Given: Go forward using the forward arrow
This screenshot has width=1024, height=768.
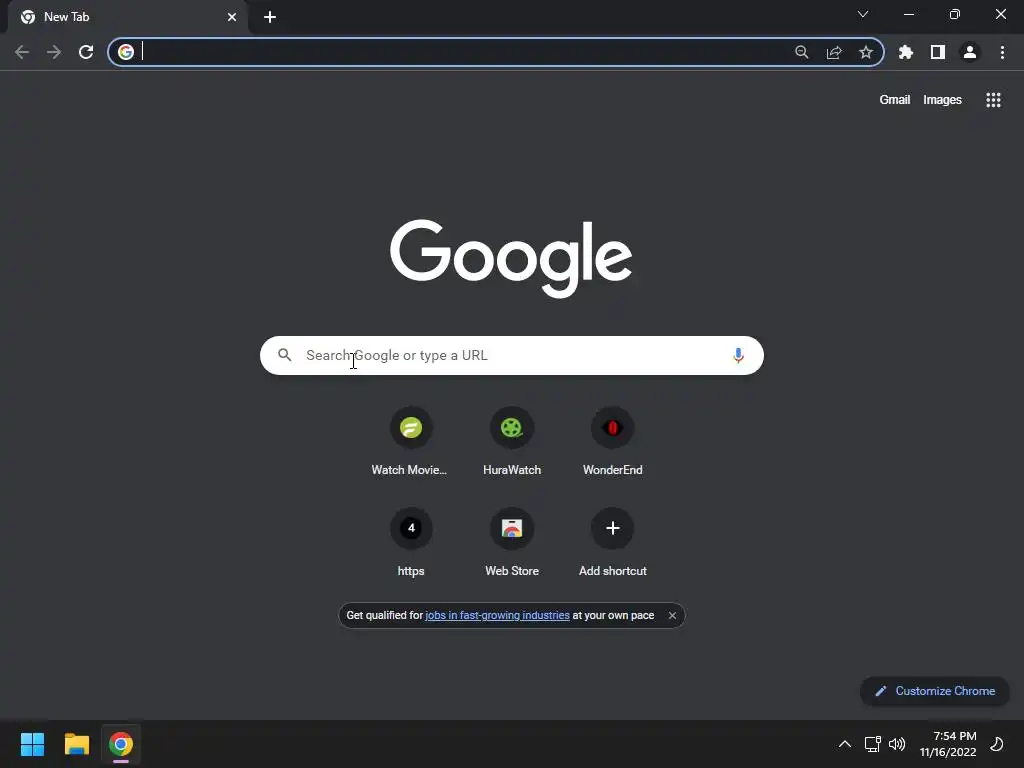Looking at the screenshot, I should (54, 52).
